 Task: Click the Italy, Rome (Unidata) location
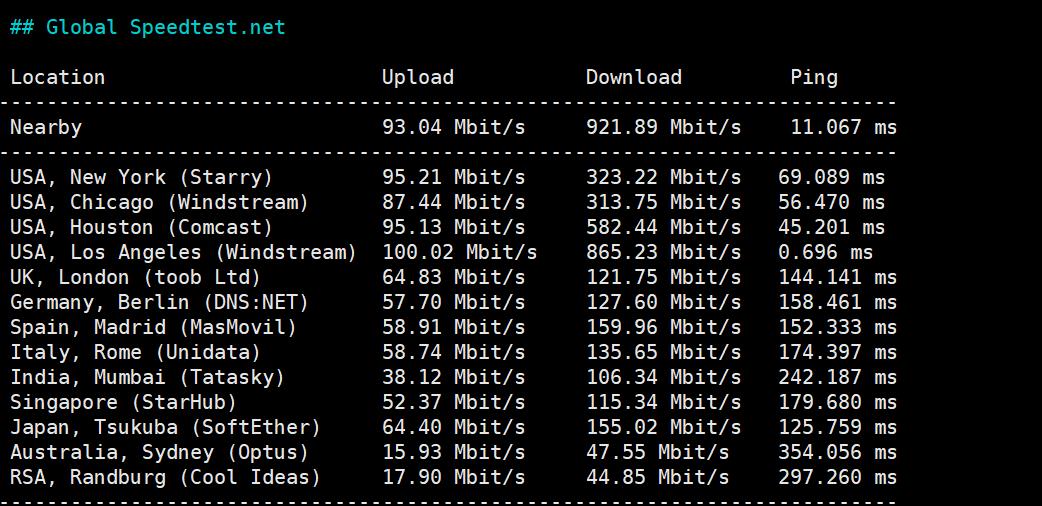coord(135,352)
